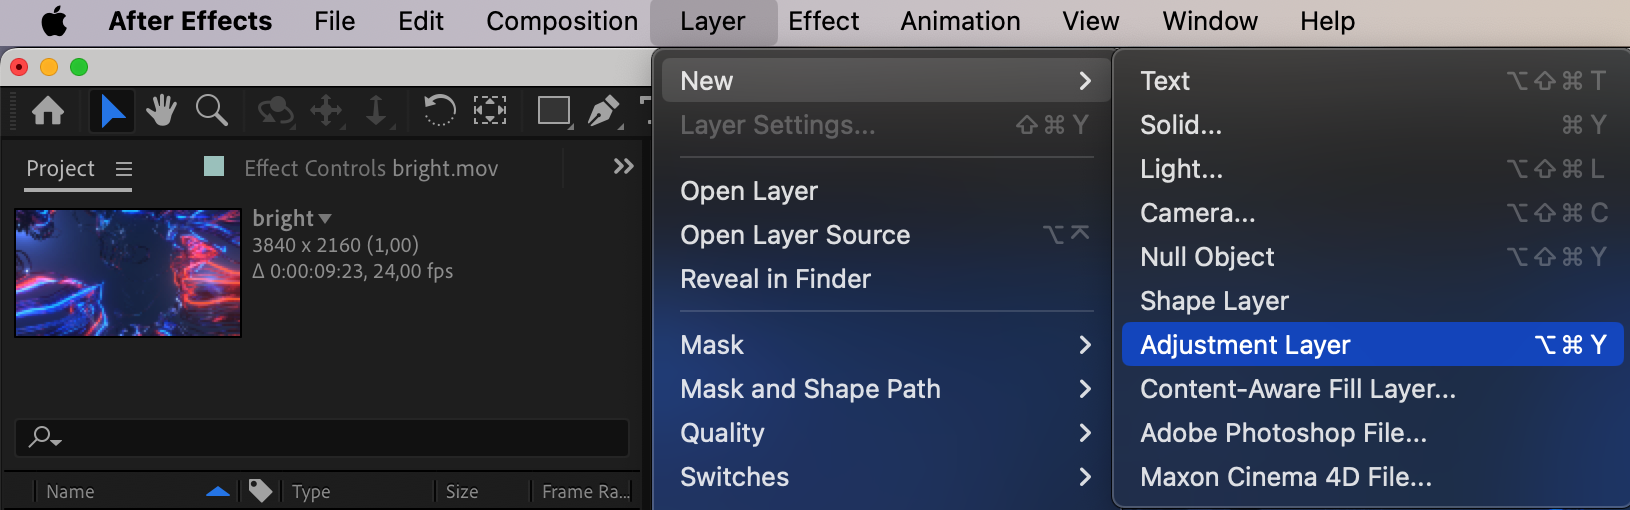Expand the Mask submenu

point(883,345)
